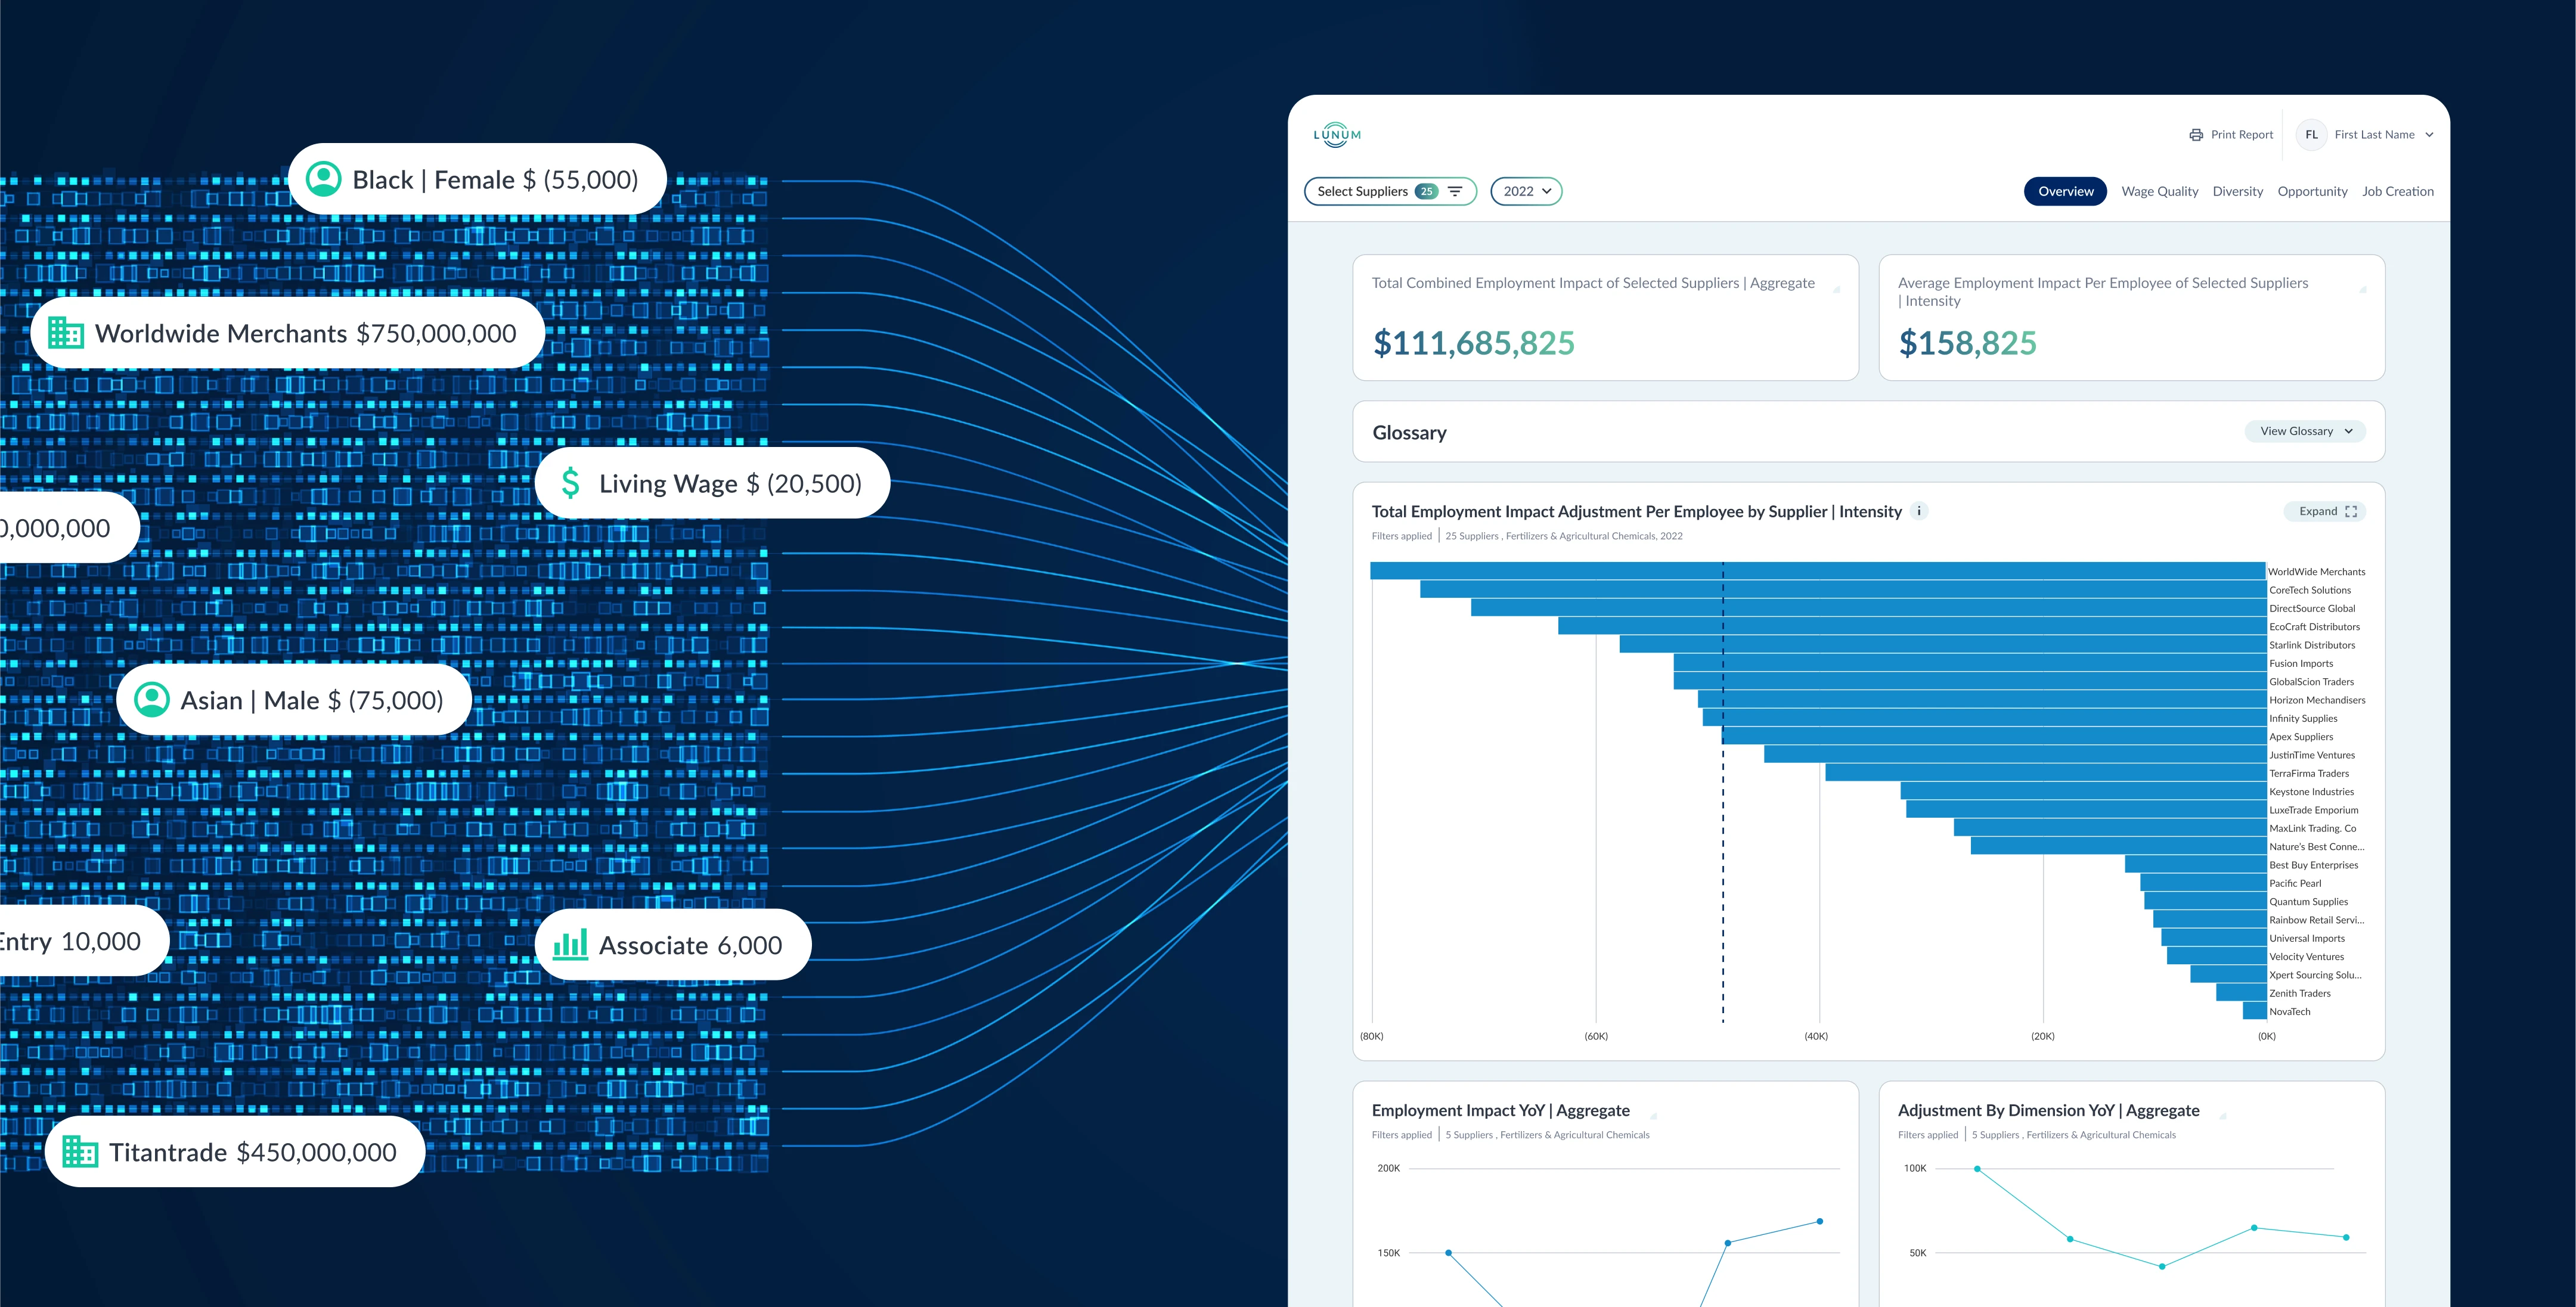Click the 25 suppliers count badge
Screen dimensions: 2576x1307
click(1426, 191)
